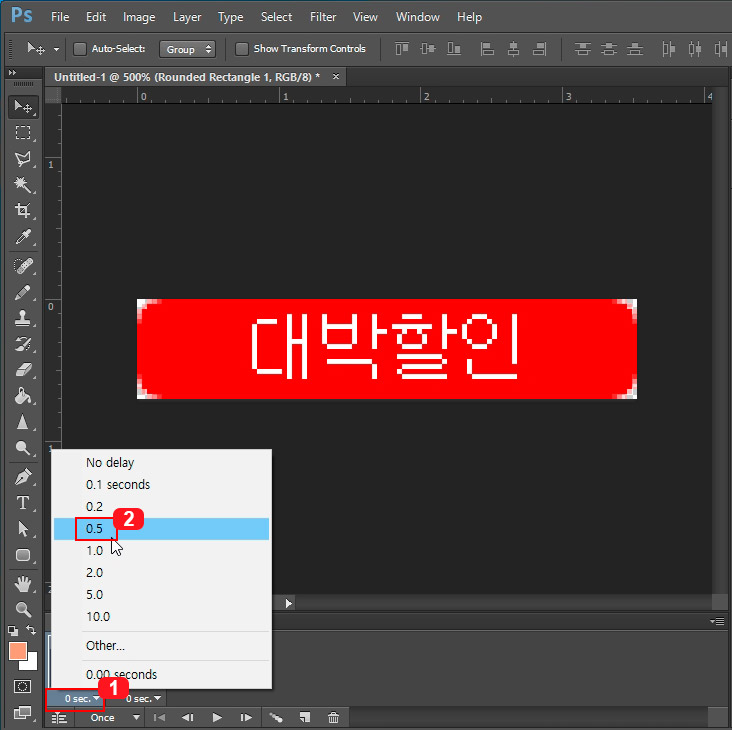This screenshot has width=732, height=730.
Task: Open the Layer menu
Action: click(187, 17)
